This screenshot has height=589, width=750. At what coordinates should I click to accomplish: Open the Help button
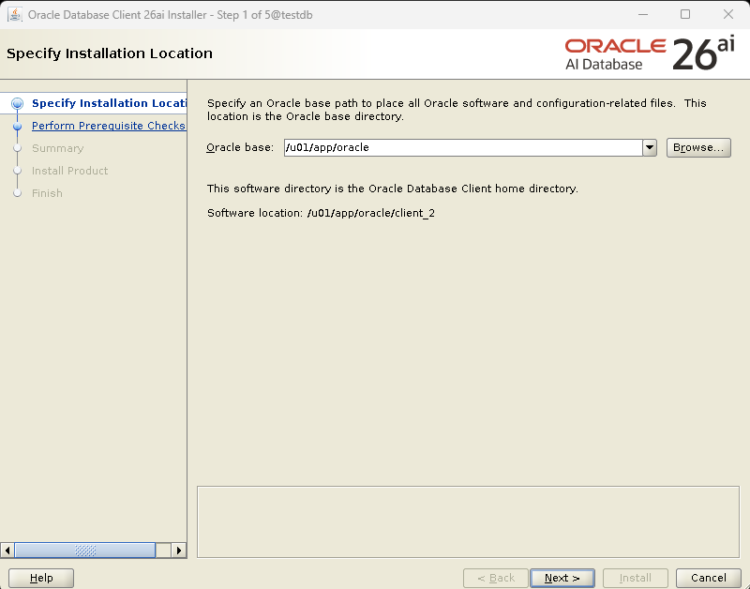pyautogui.click(x=41, y=578)
